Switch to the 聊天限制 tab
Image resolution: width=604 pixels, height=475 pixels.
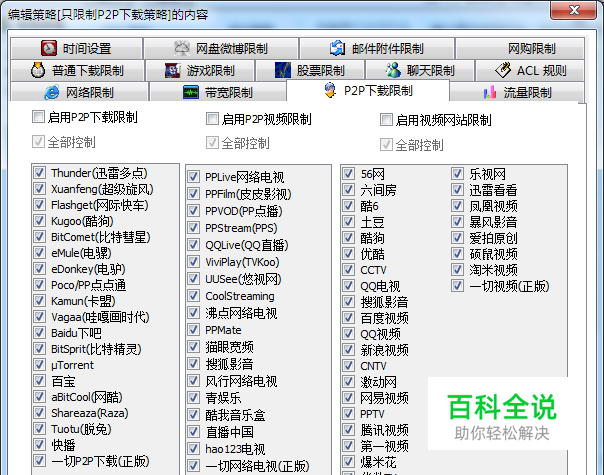coord(419,70)
